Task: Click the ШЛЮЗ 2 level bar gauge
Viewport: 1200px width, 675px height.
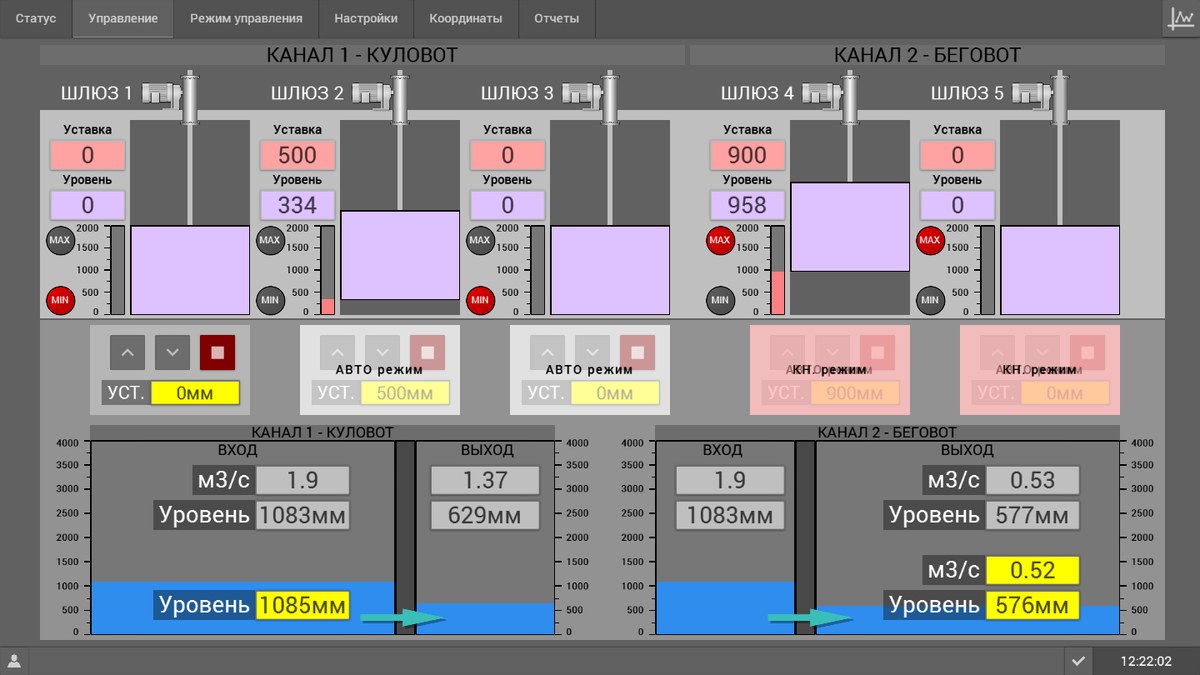Action: [327, 270]
